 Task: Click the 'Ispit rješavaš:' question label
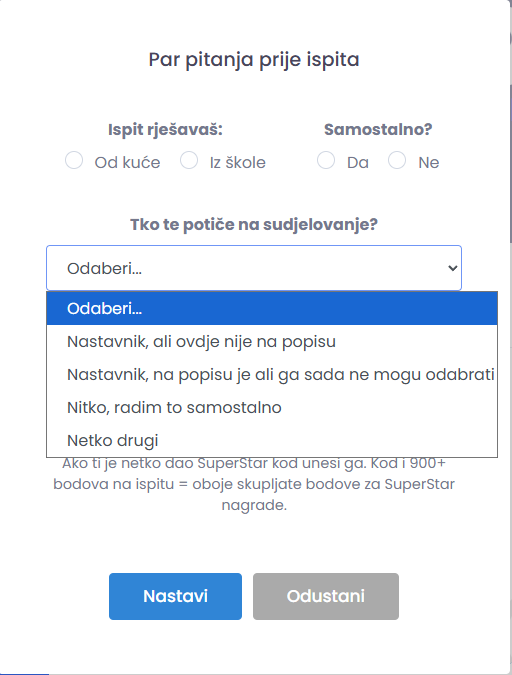165,130
